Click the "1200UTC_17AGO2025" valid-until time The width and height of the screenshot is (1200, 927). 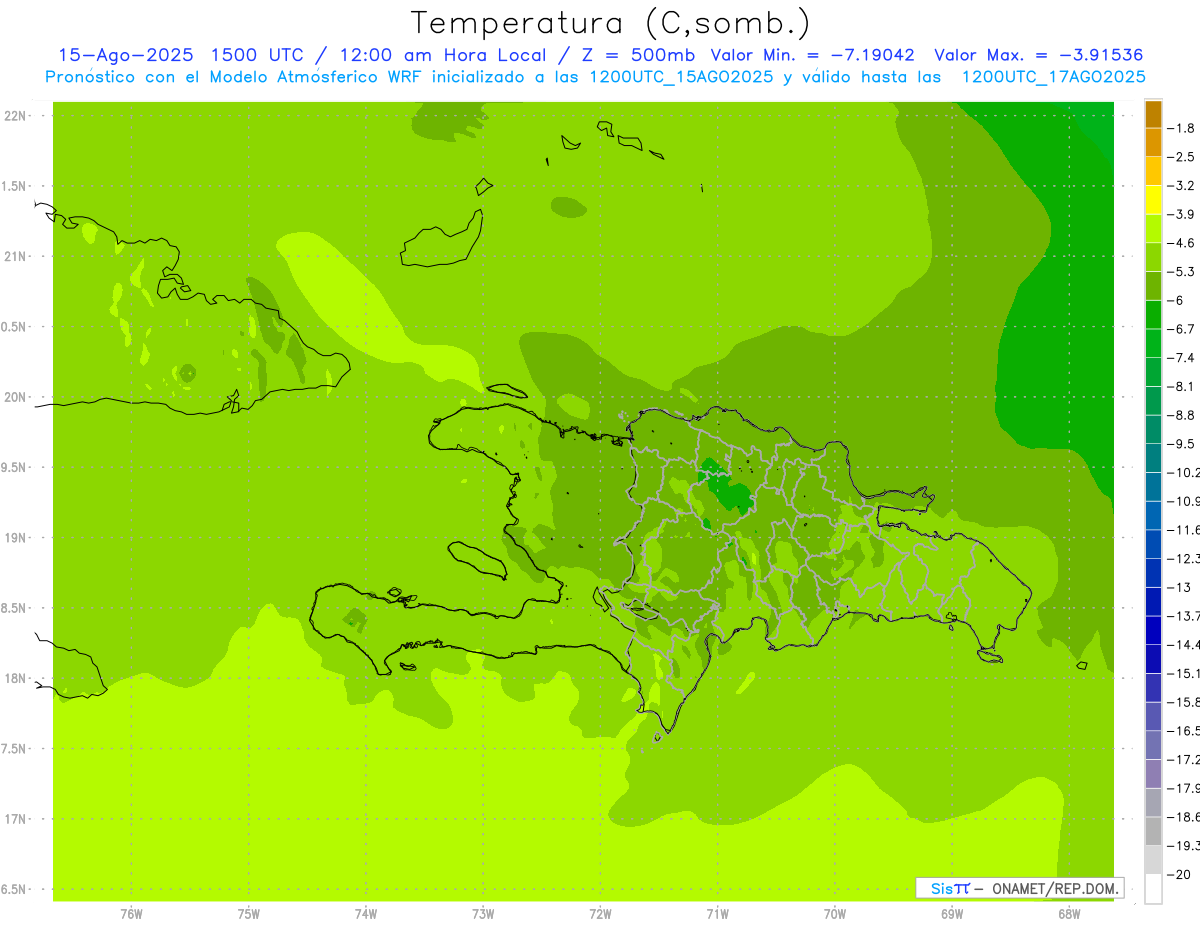(1053, 77)
